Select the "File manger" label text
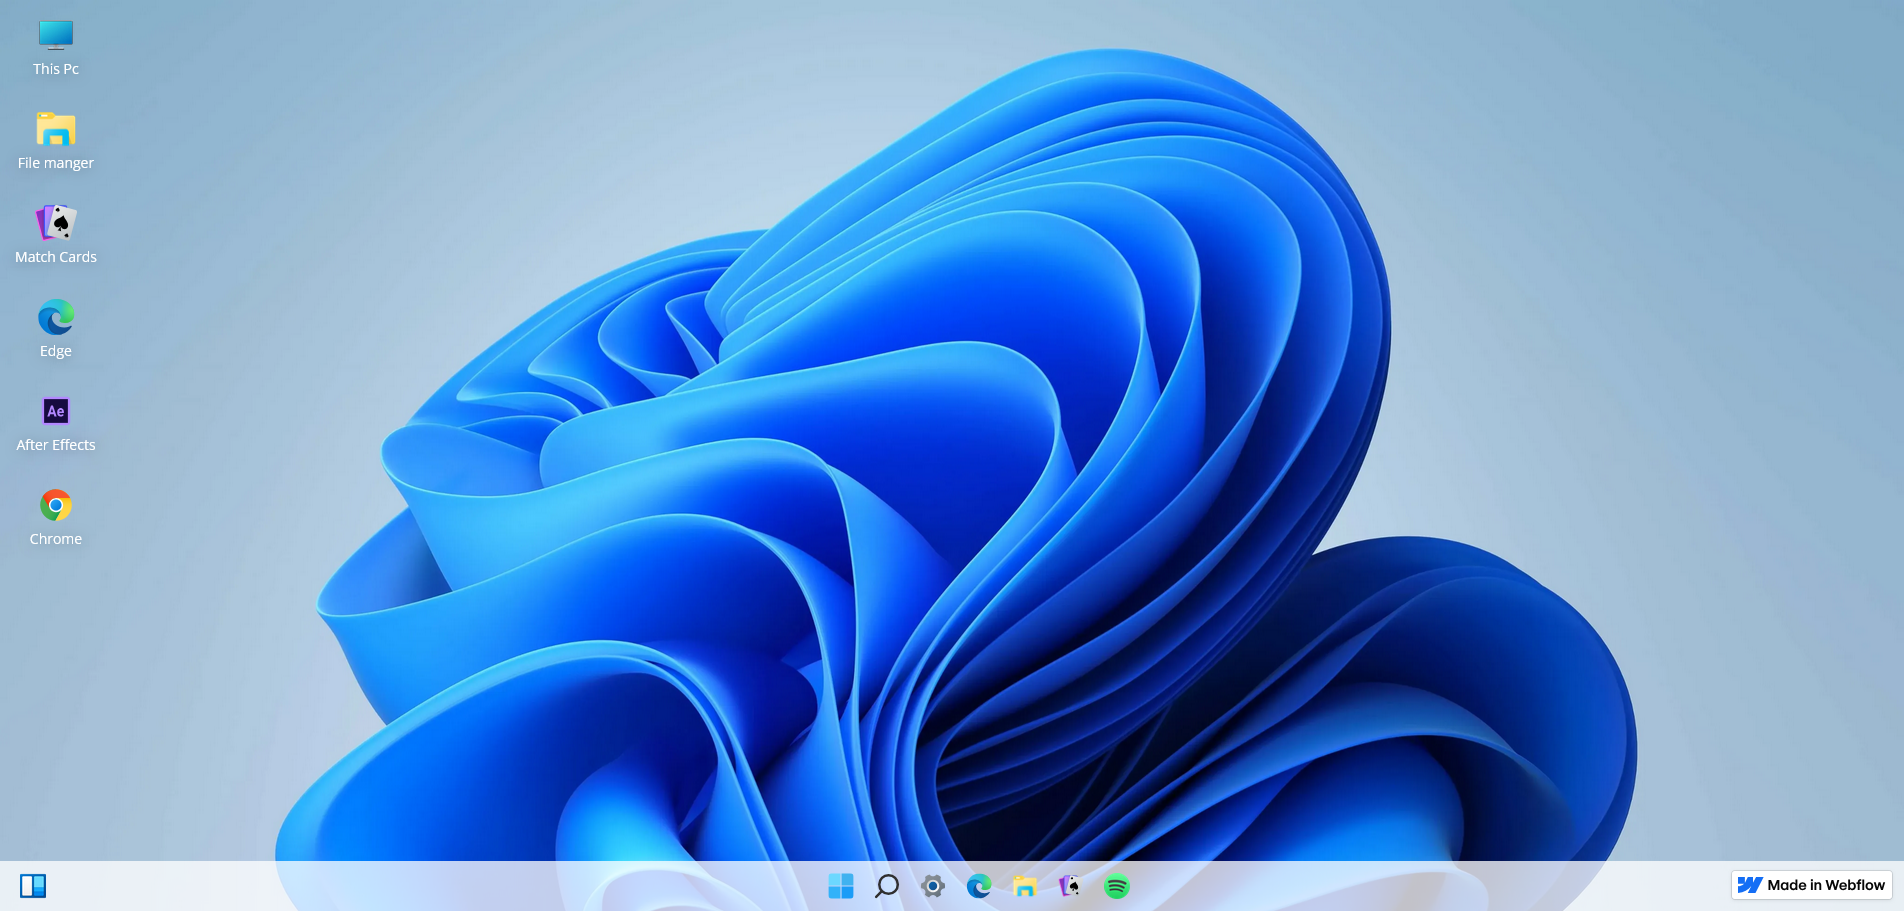Image resolution: width=1904 pixels, height=911 pixels. pos(56,163)
